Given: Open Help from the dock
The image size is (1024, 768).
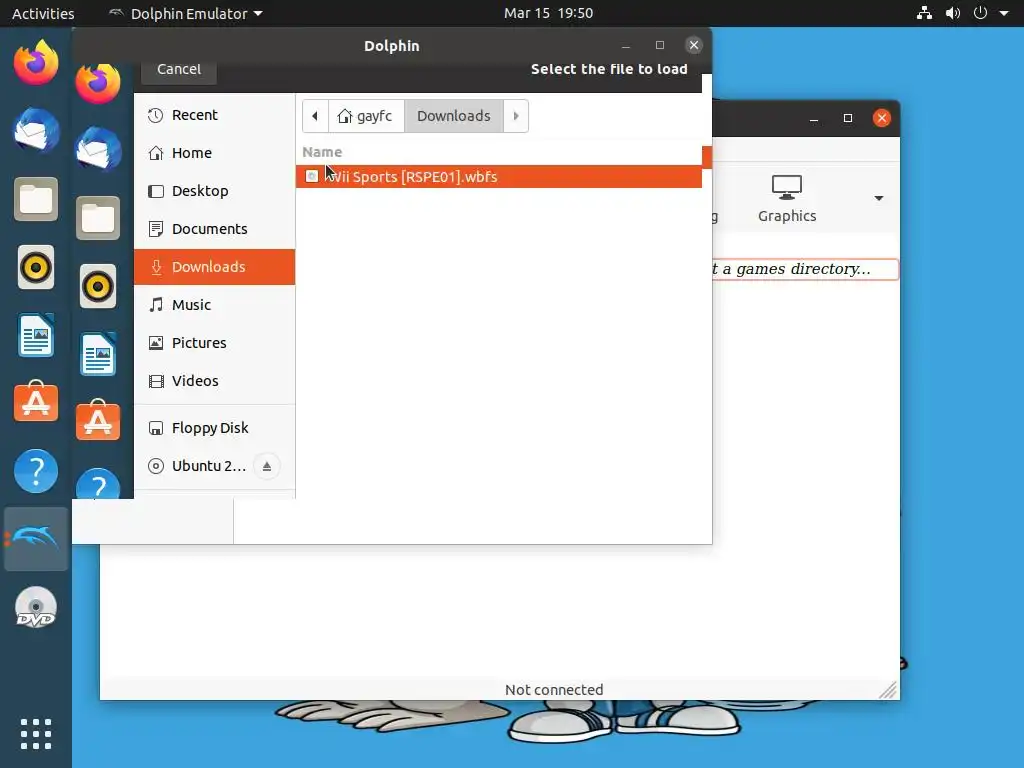Looking at the screenshot, I should [x=36, y=471].
